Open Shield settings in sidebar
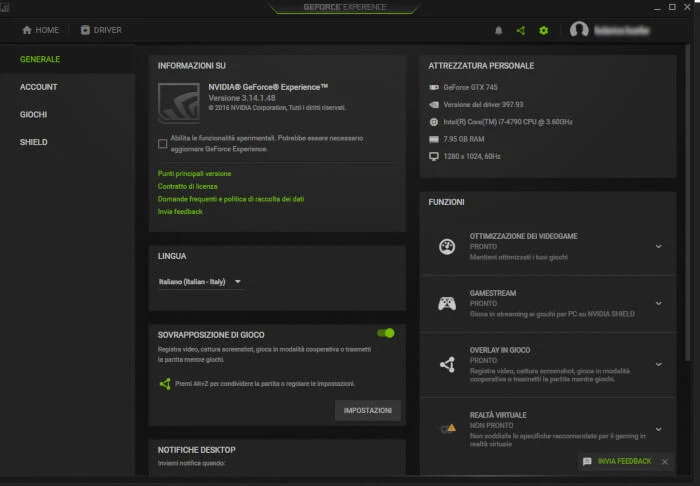700x486 pixels. (33, 142)
